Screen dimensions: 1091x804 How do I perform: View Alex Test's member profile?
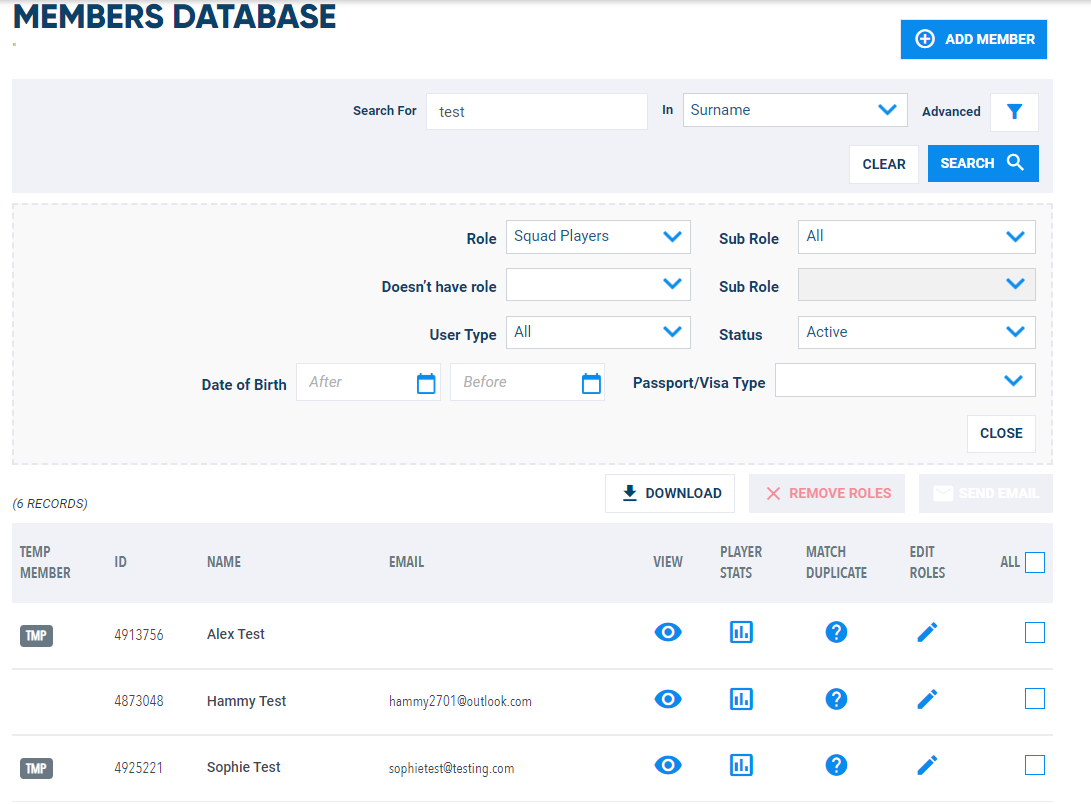tap(668, 632)
